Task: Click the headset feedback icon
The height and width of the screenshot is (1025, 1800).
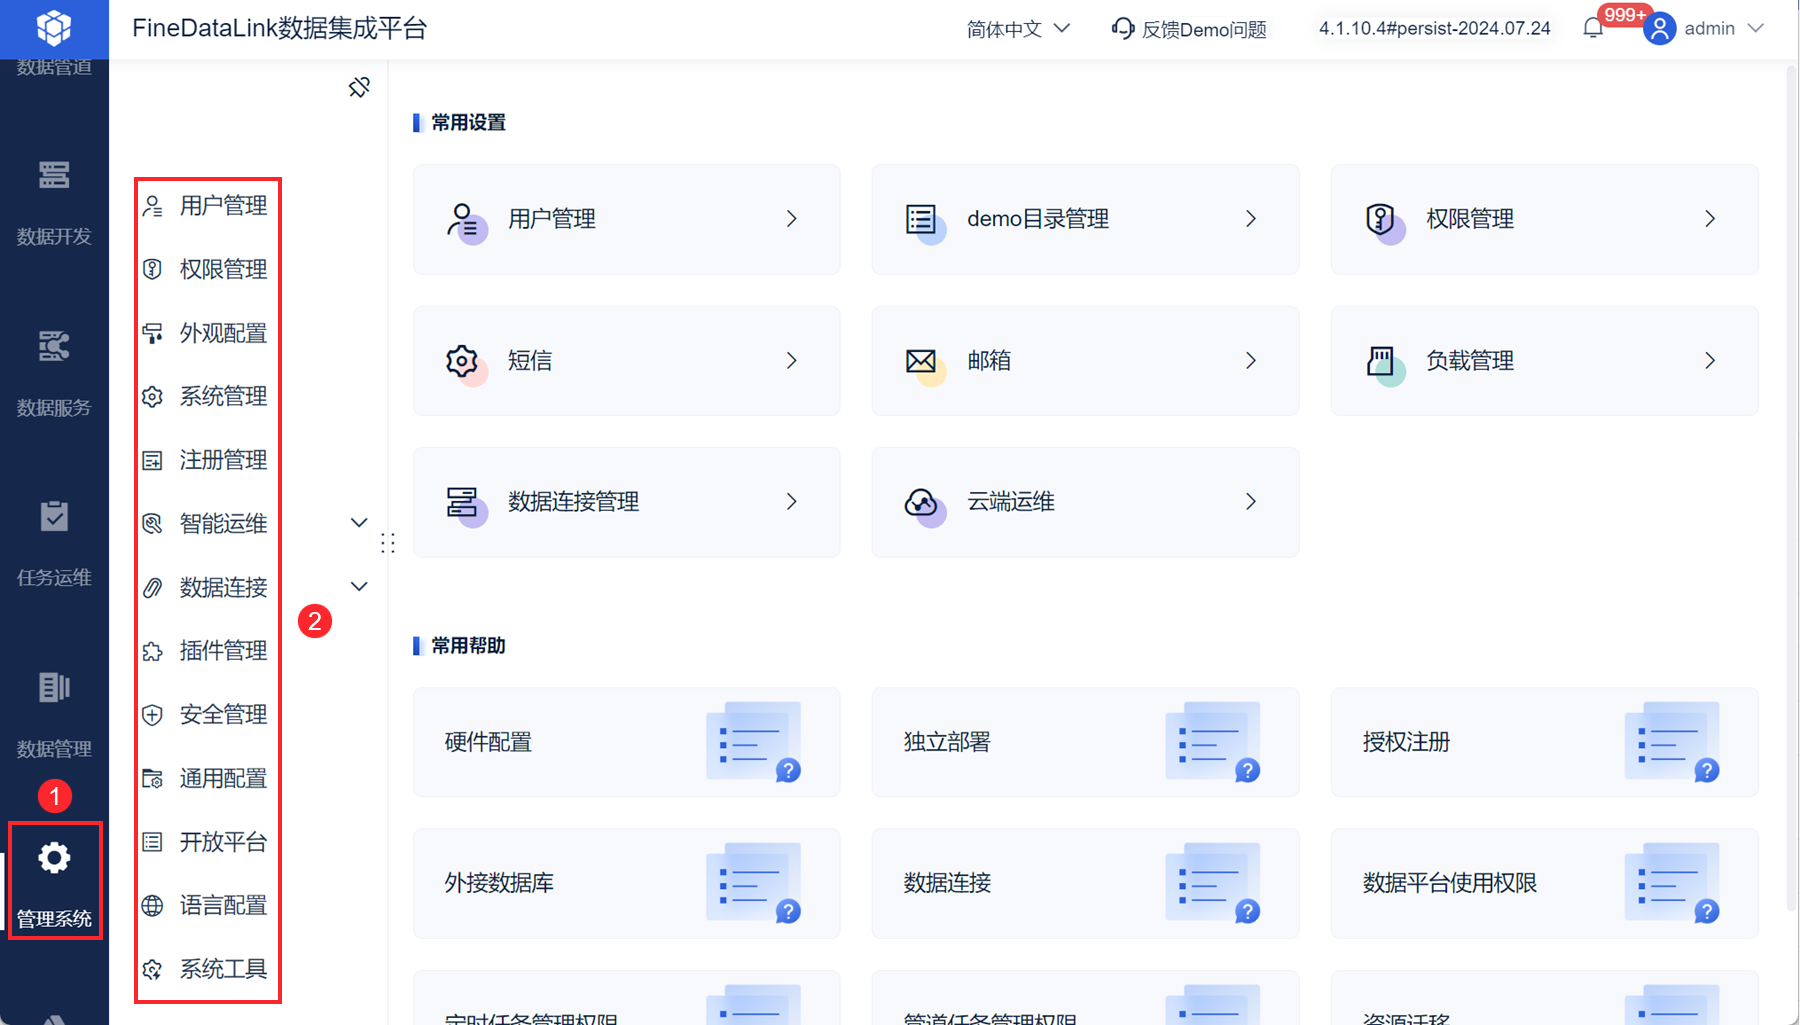Action: (1123, 29)
